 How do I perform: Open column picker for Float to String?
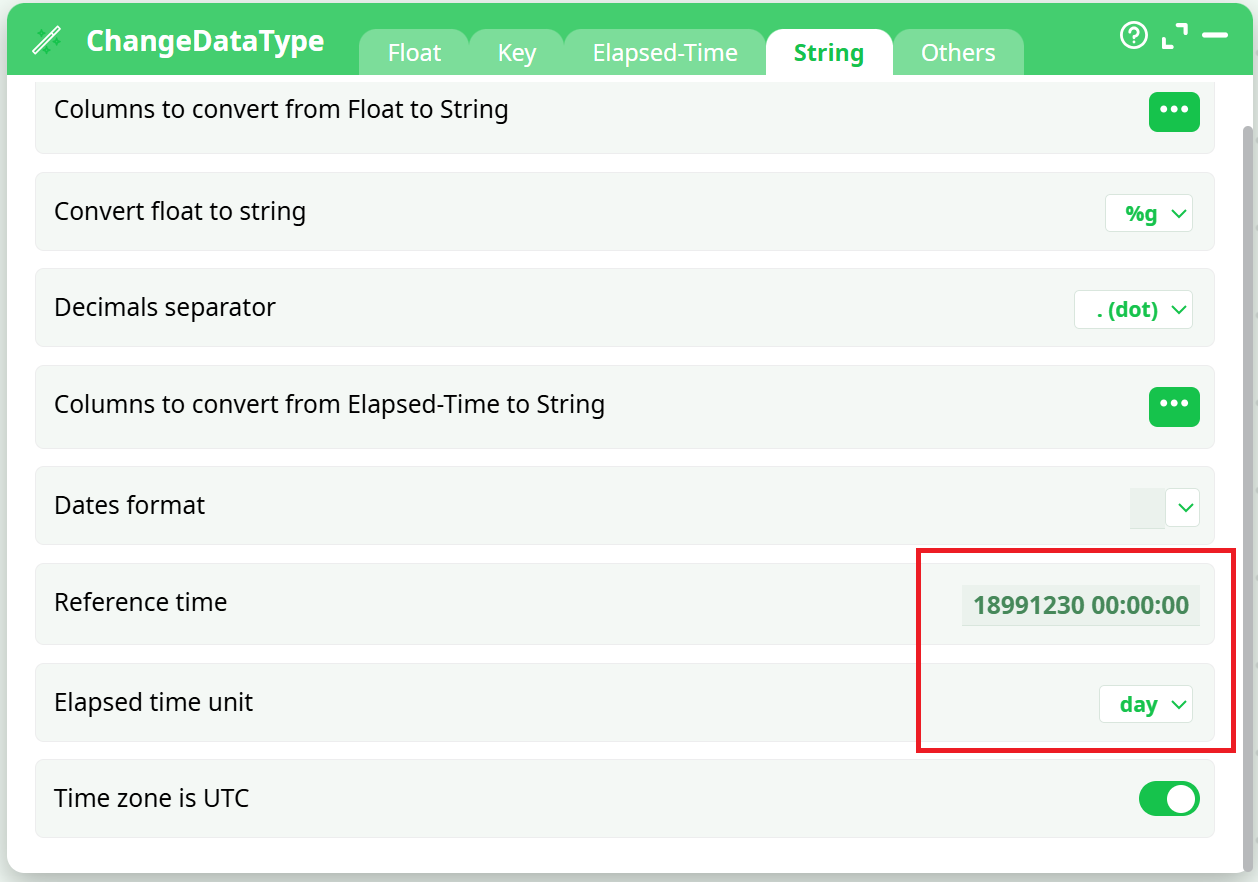tap(1173, 111)
